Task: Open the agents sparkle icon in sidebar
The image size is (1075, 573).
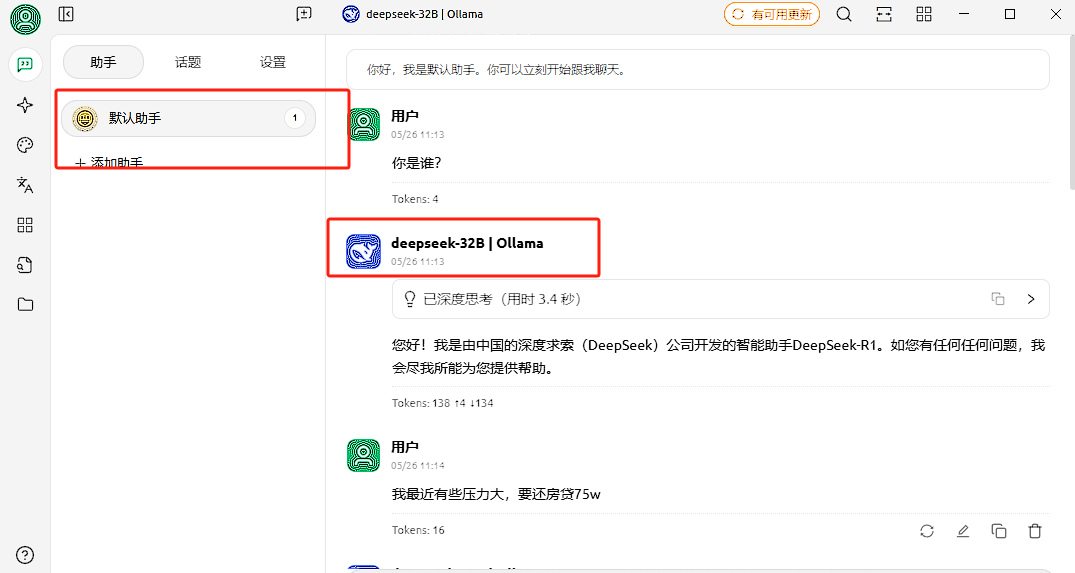Action: click(x=25, y=105)
